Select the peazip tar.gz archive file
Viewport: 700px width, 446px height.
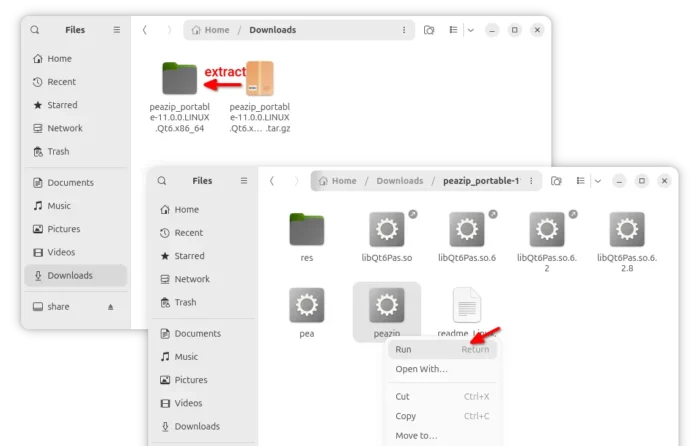[259, 80]
